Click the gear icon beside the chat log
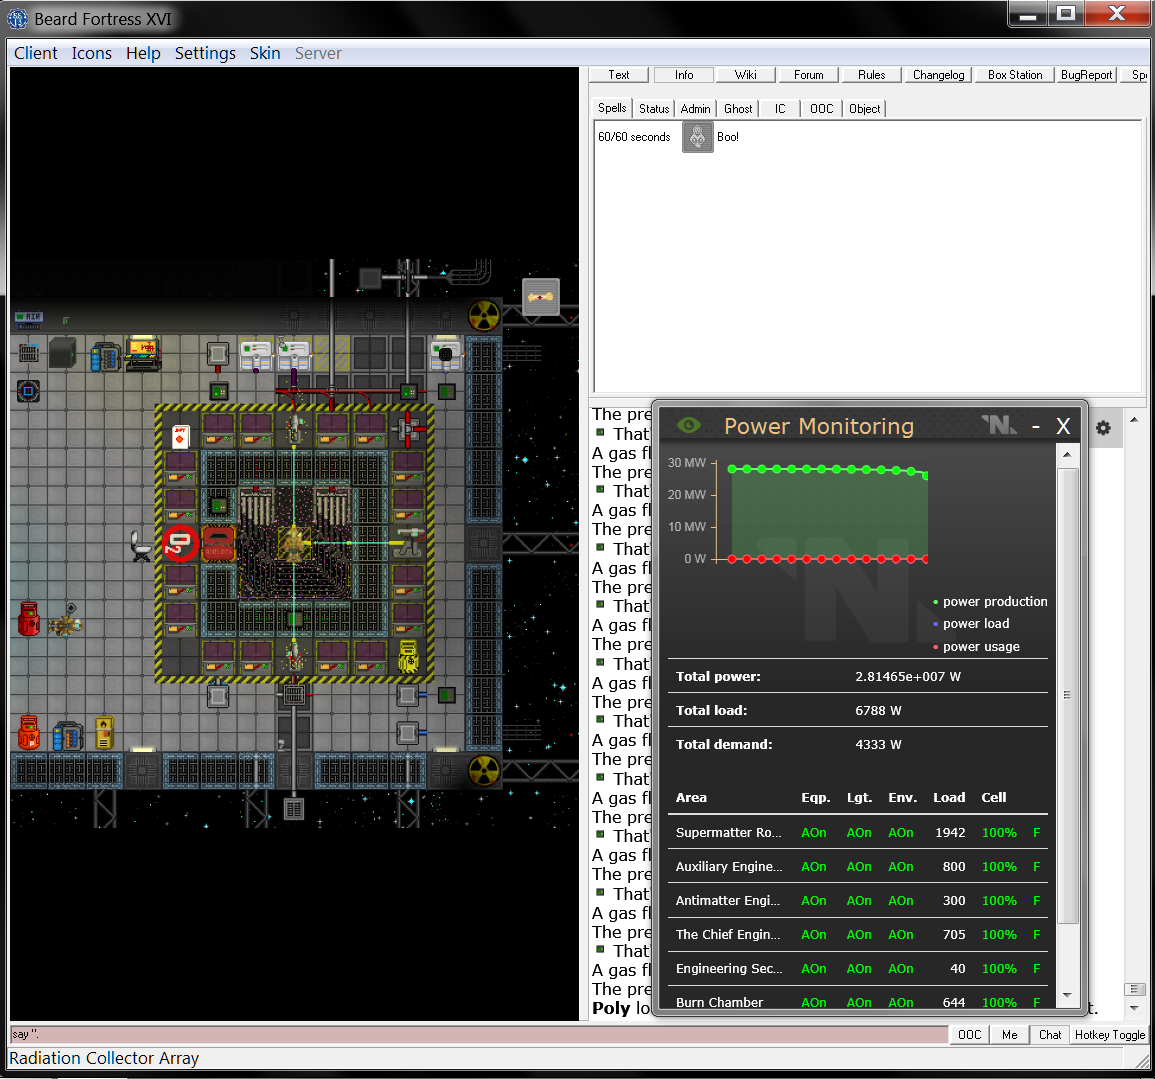The width and height of the screenshot is (1155, 1079). [x=1102, y=428]
